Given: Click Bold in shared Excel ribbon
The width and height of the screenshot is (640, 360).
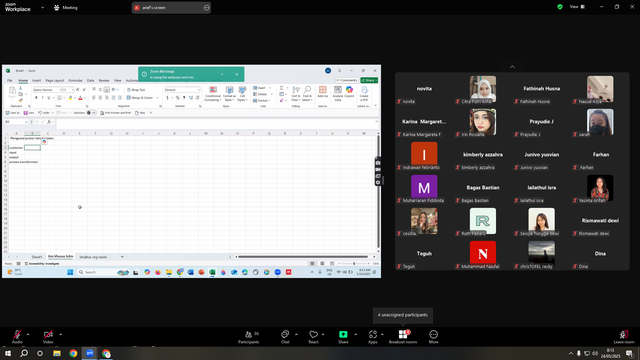Looking at the screenshot, I should (36, 98).
